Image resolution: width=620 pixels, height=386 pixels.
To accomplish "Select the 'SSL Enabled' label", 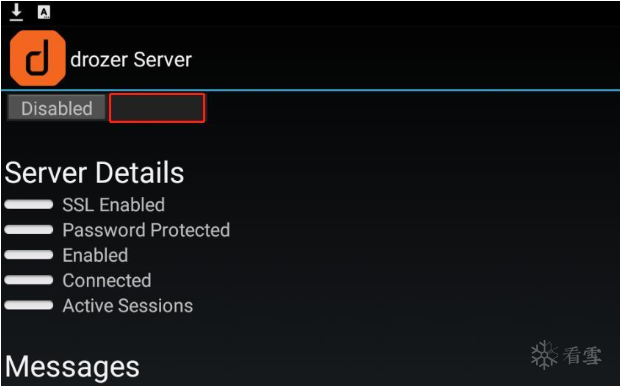I will pos(113,205).
